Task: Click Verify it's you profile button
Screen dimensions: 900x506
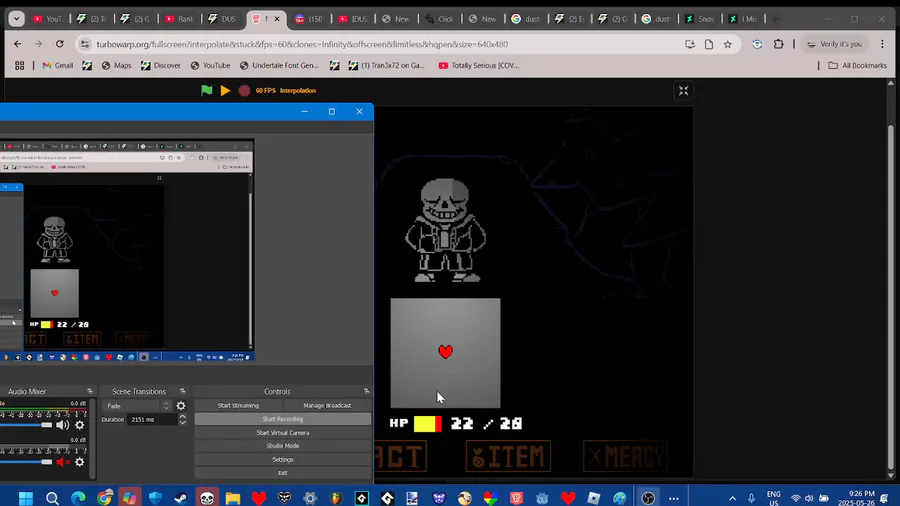Action: click(835, 44)
